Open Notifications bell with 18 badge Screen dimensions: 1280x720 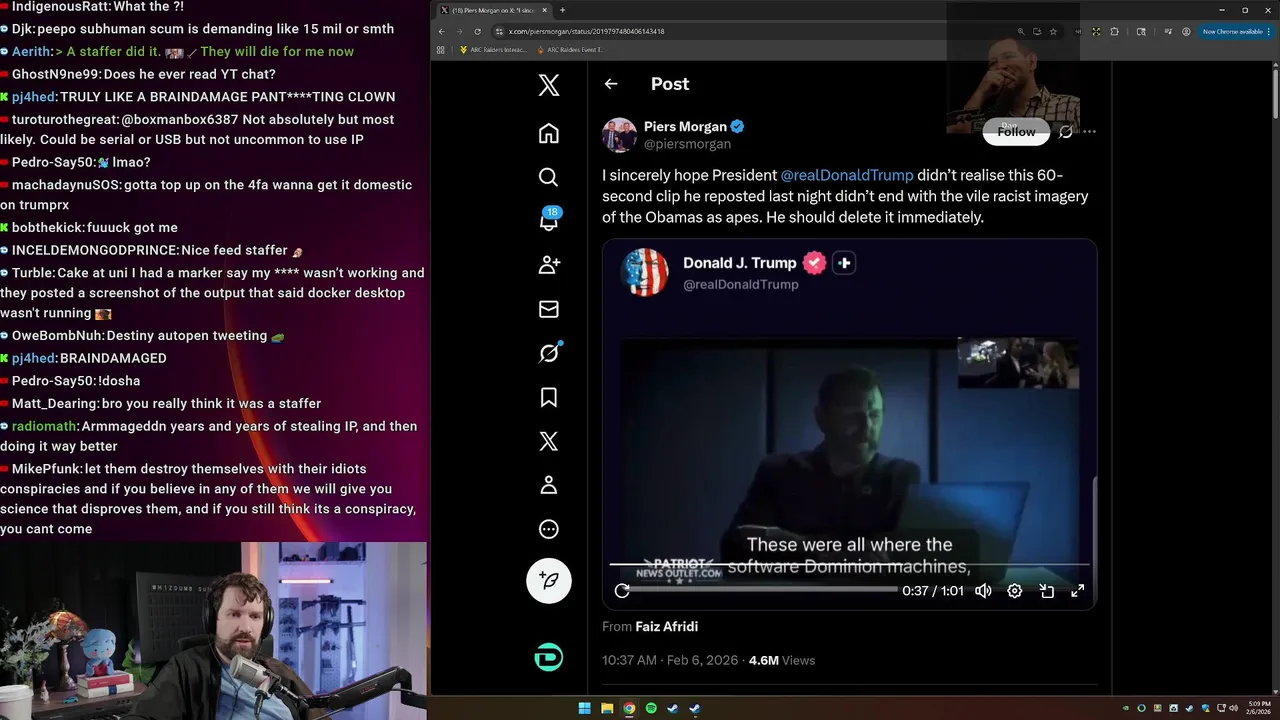pyautogui.click(x=549, y=220)
